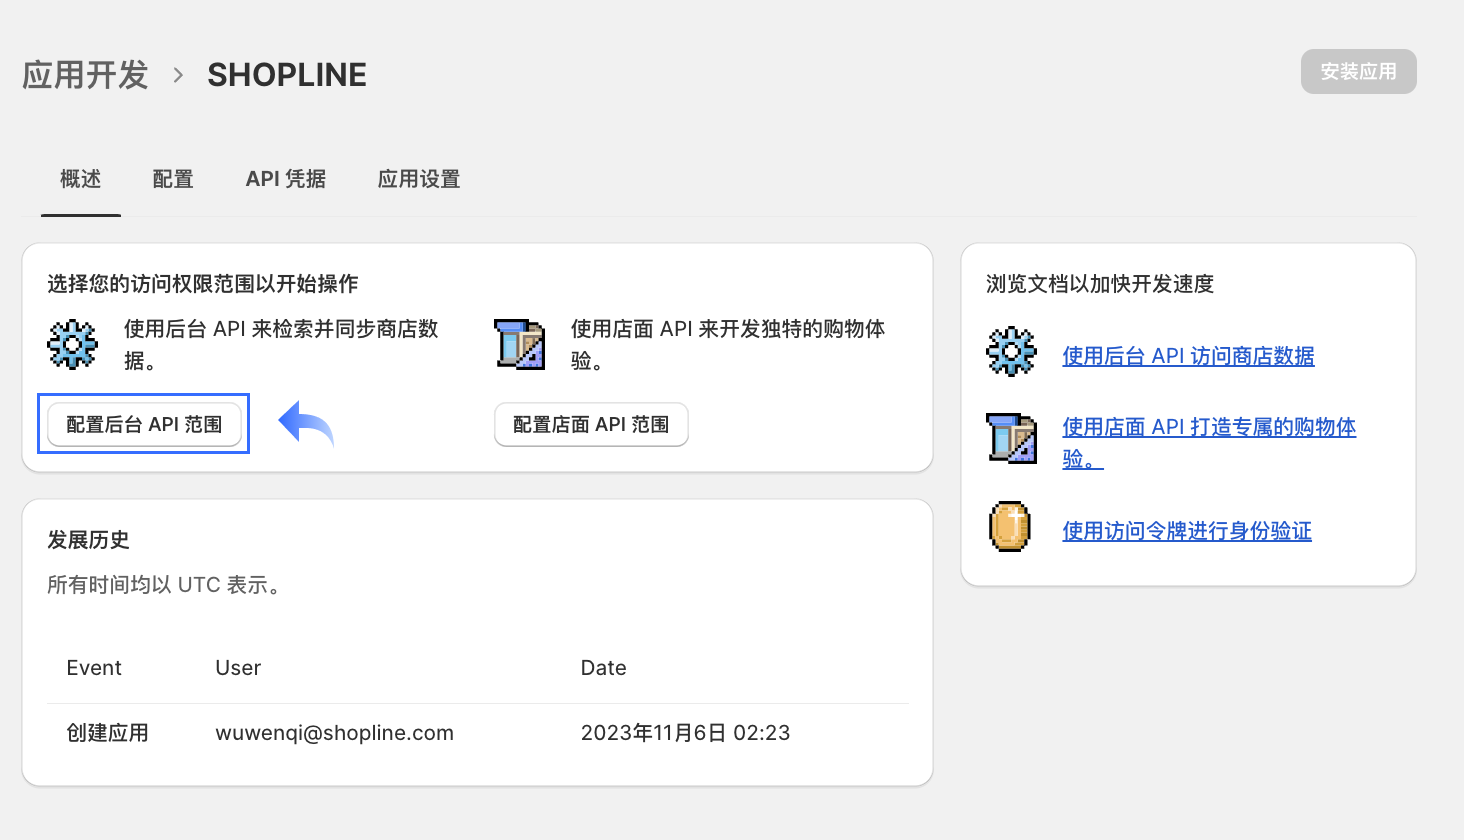Screen dimensions: 1464x840
Task: Click 配置店面 API 范围
Action: click(x=591, y=424)
